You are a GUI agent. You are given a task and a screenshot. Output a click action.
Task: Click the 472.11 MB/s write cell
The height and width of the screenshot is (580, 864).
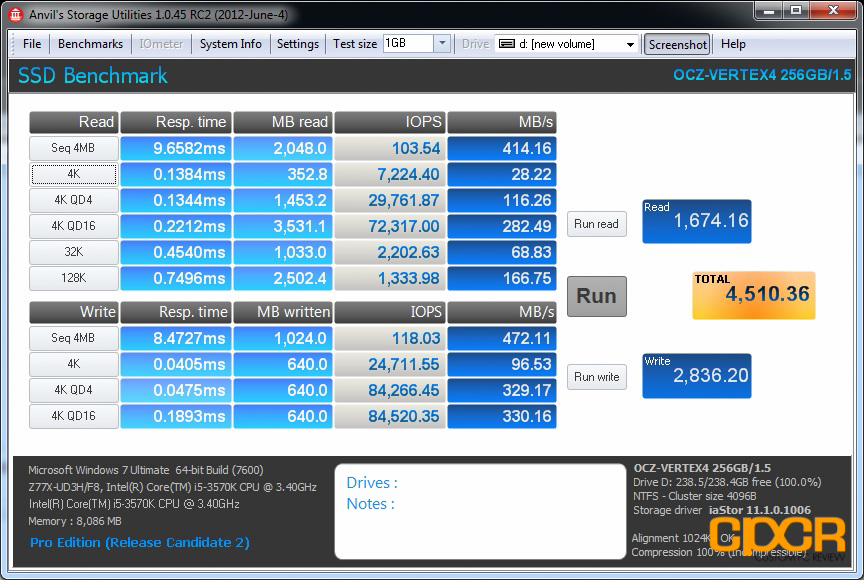pyautogui.click(x=502, y=338)
